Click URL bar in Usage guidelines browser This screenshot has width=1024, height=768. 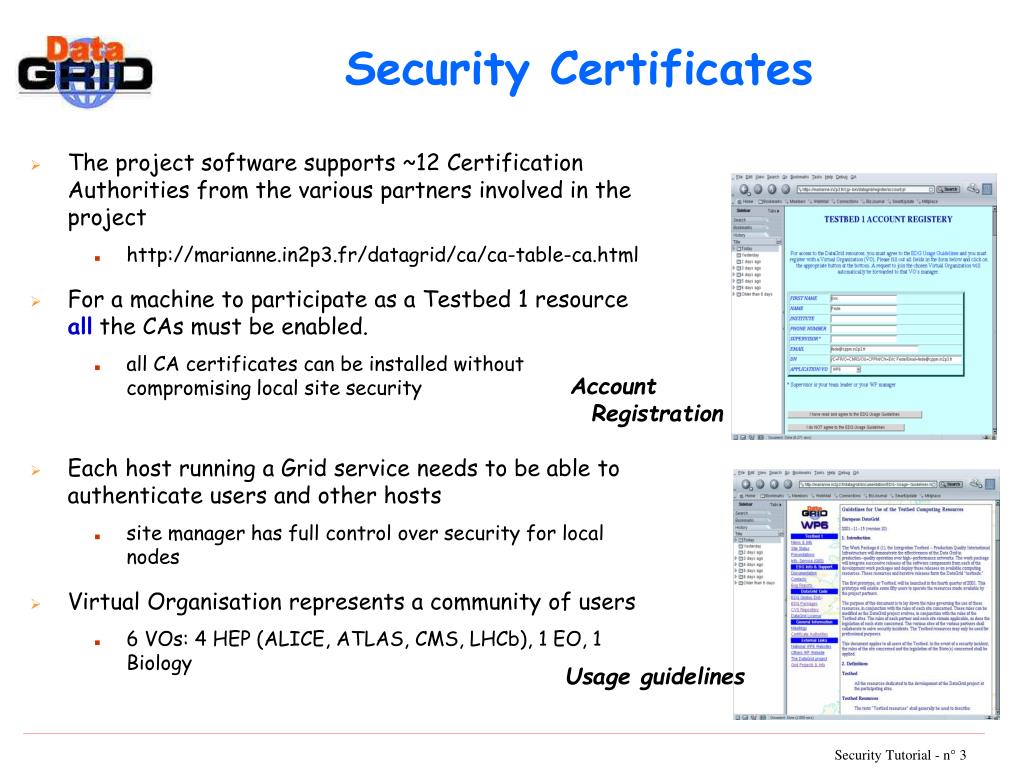(x=869, y=484)
